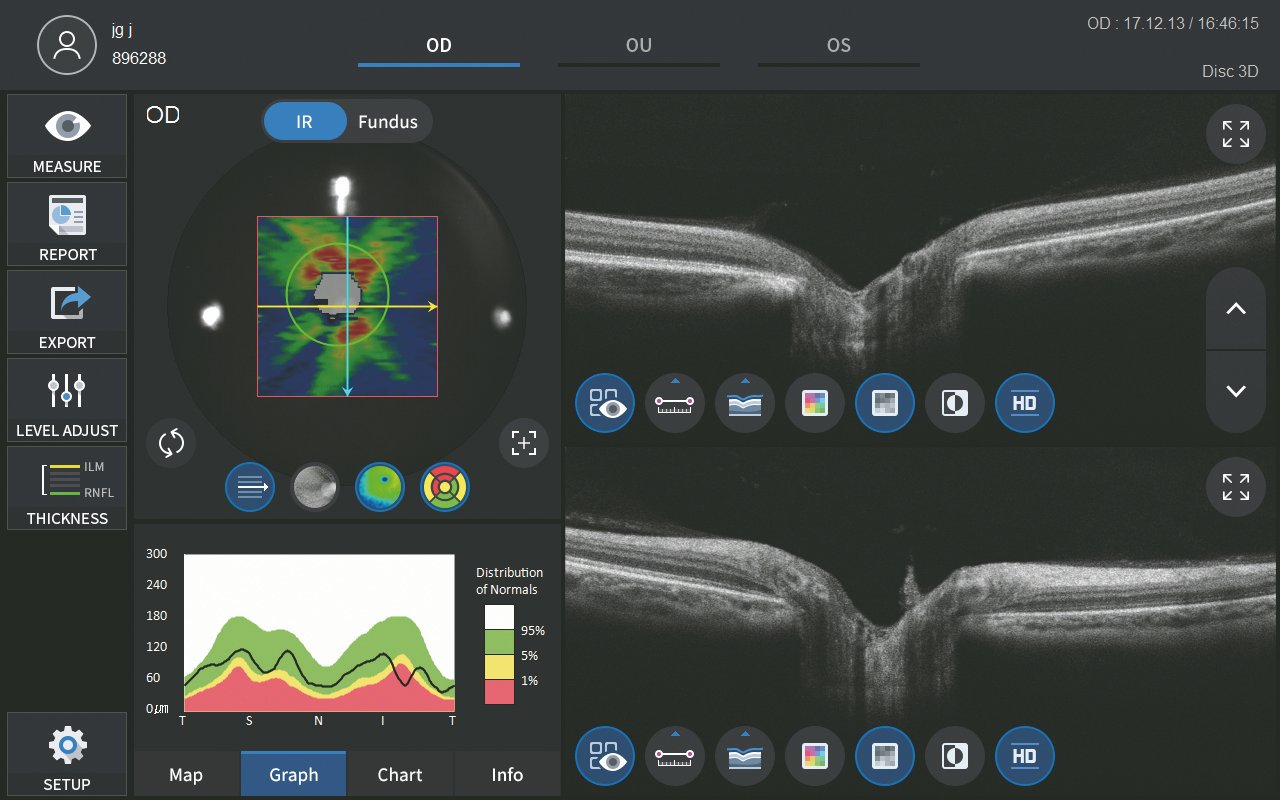Click the red 1% distribution swatch
Viewport: 1280px width, 800px height.
coord(499,691)
